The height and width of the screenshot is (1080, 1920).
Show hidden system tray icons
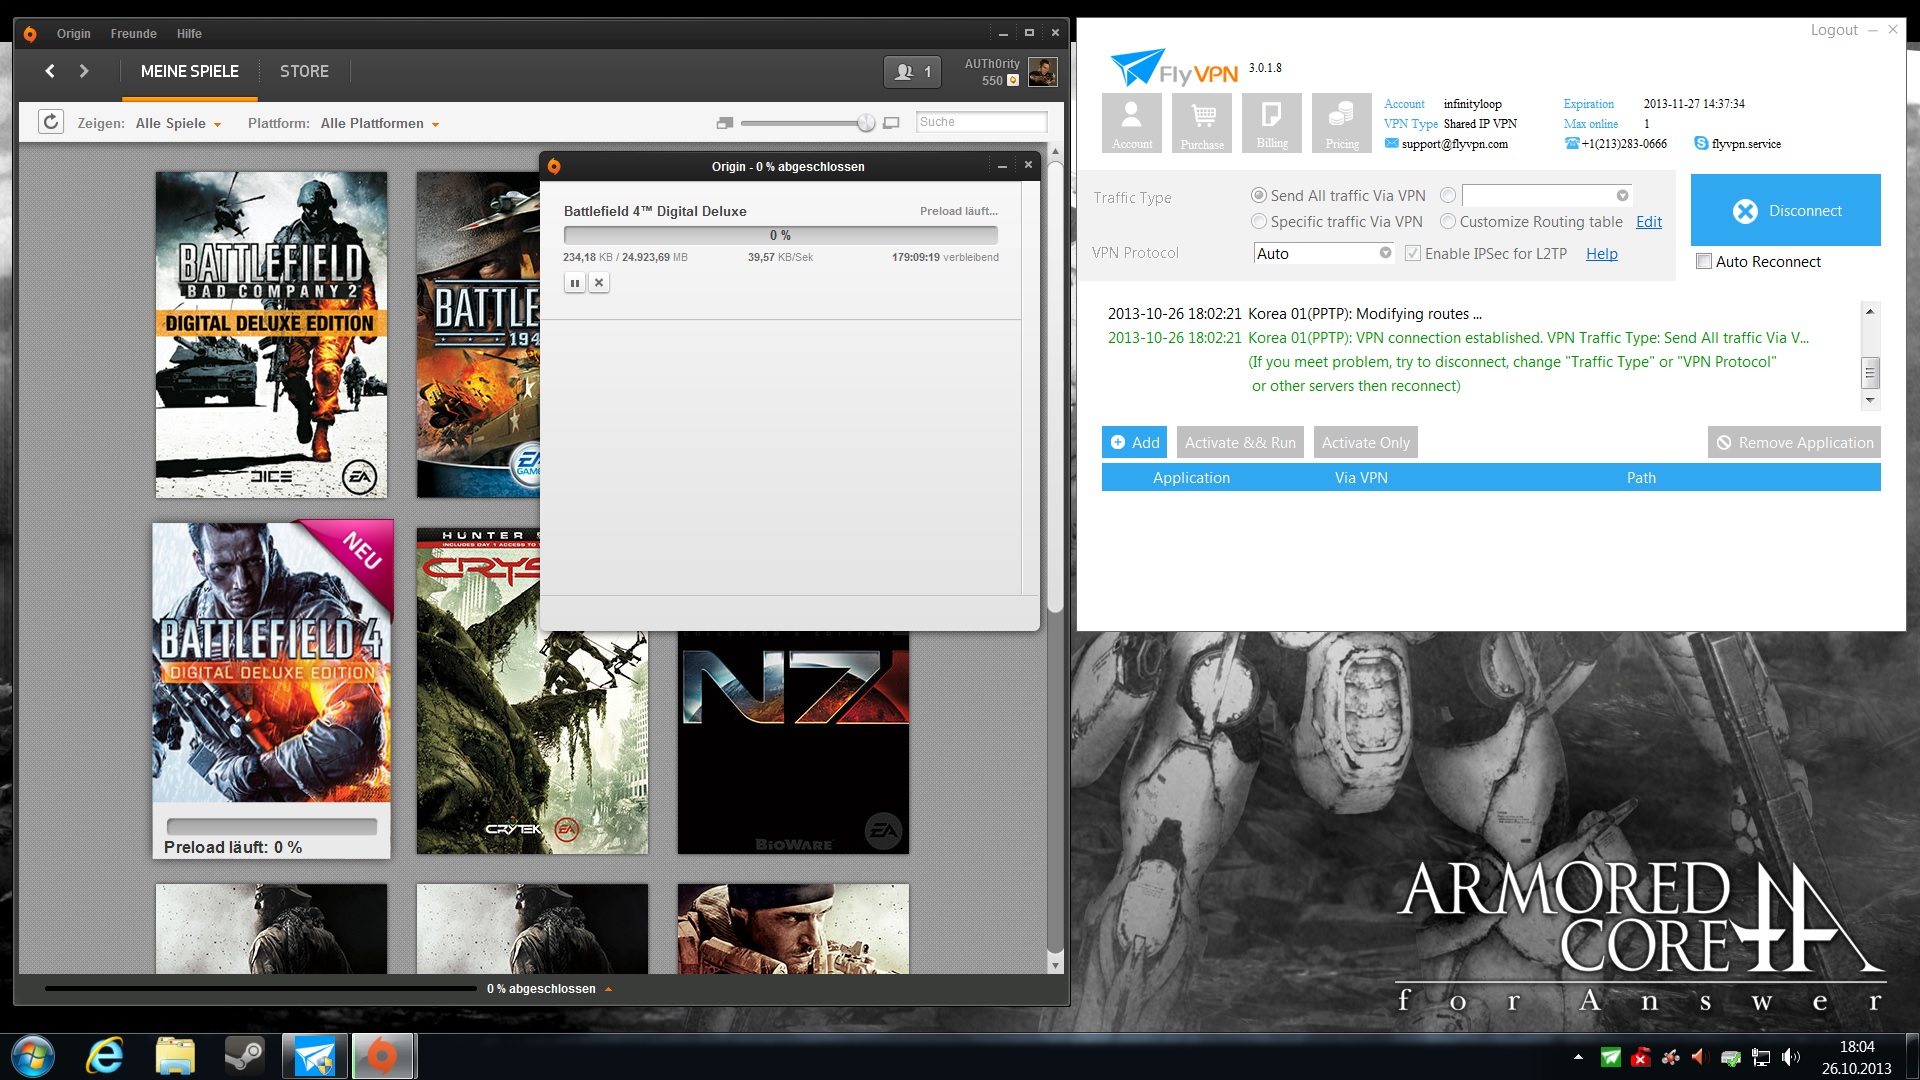tap(1578, 1057)
